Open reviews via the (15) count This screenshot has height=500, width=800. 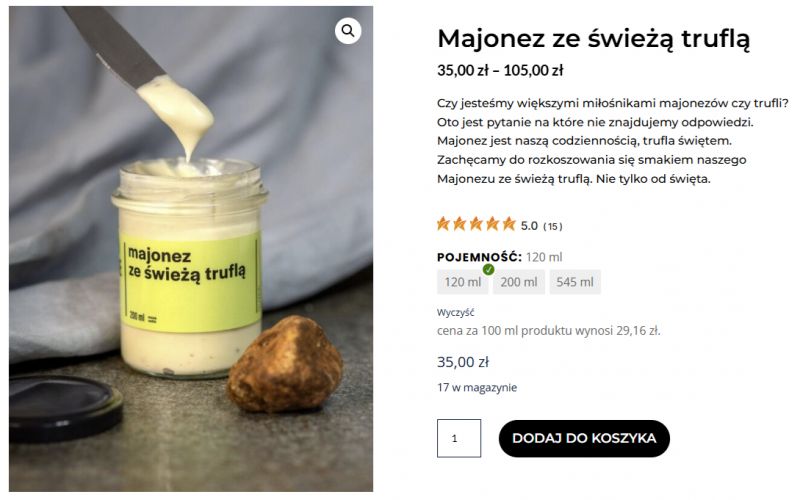tap(553, 226)
